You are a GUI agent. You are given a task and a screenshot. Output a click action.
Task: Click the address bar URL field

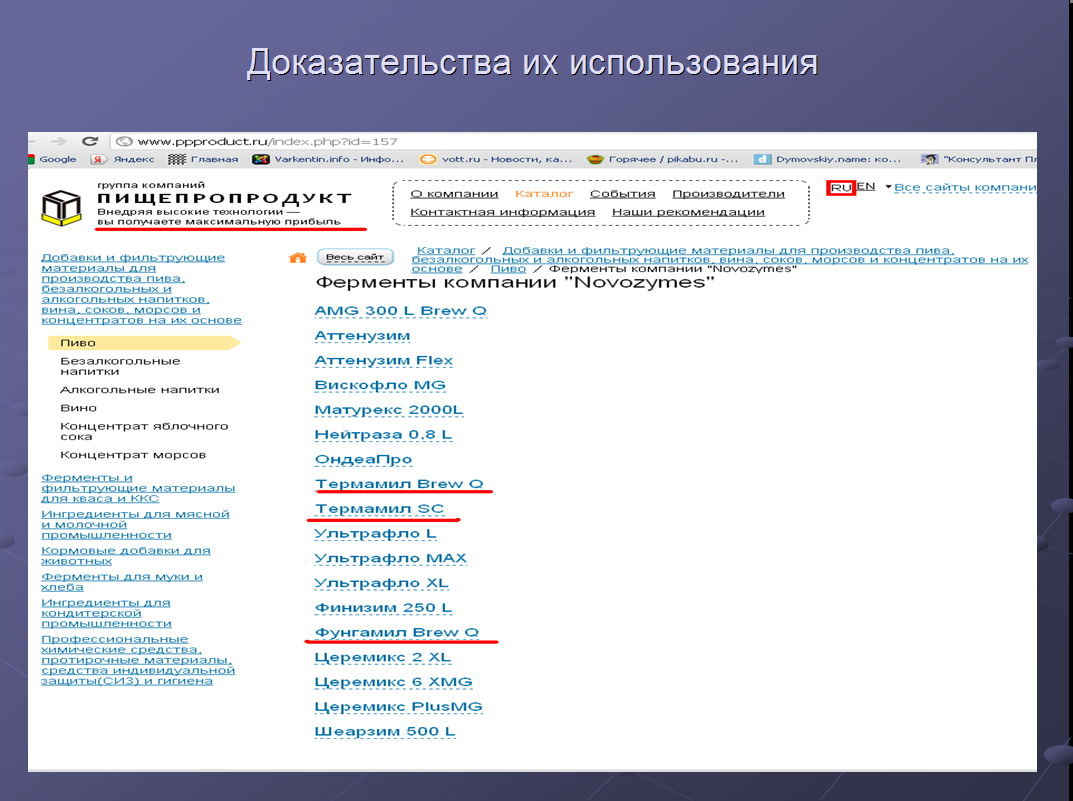tap(573, 142)
